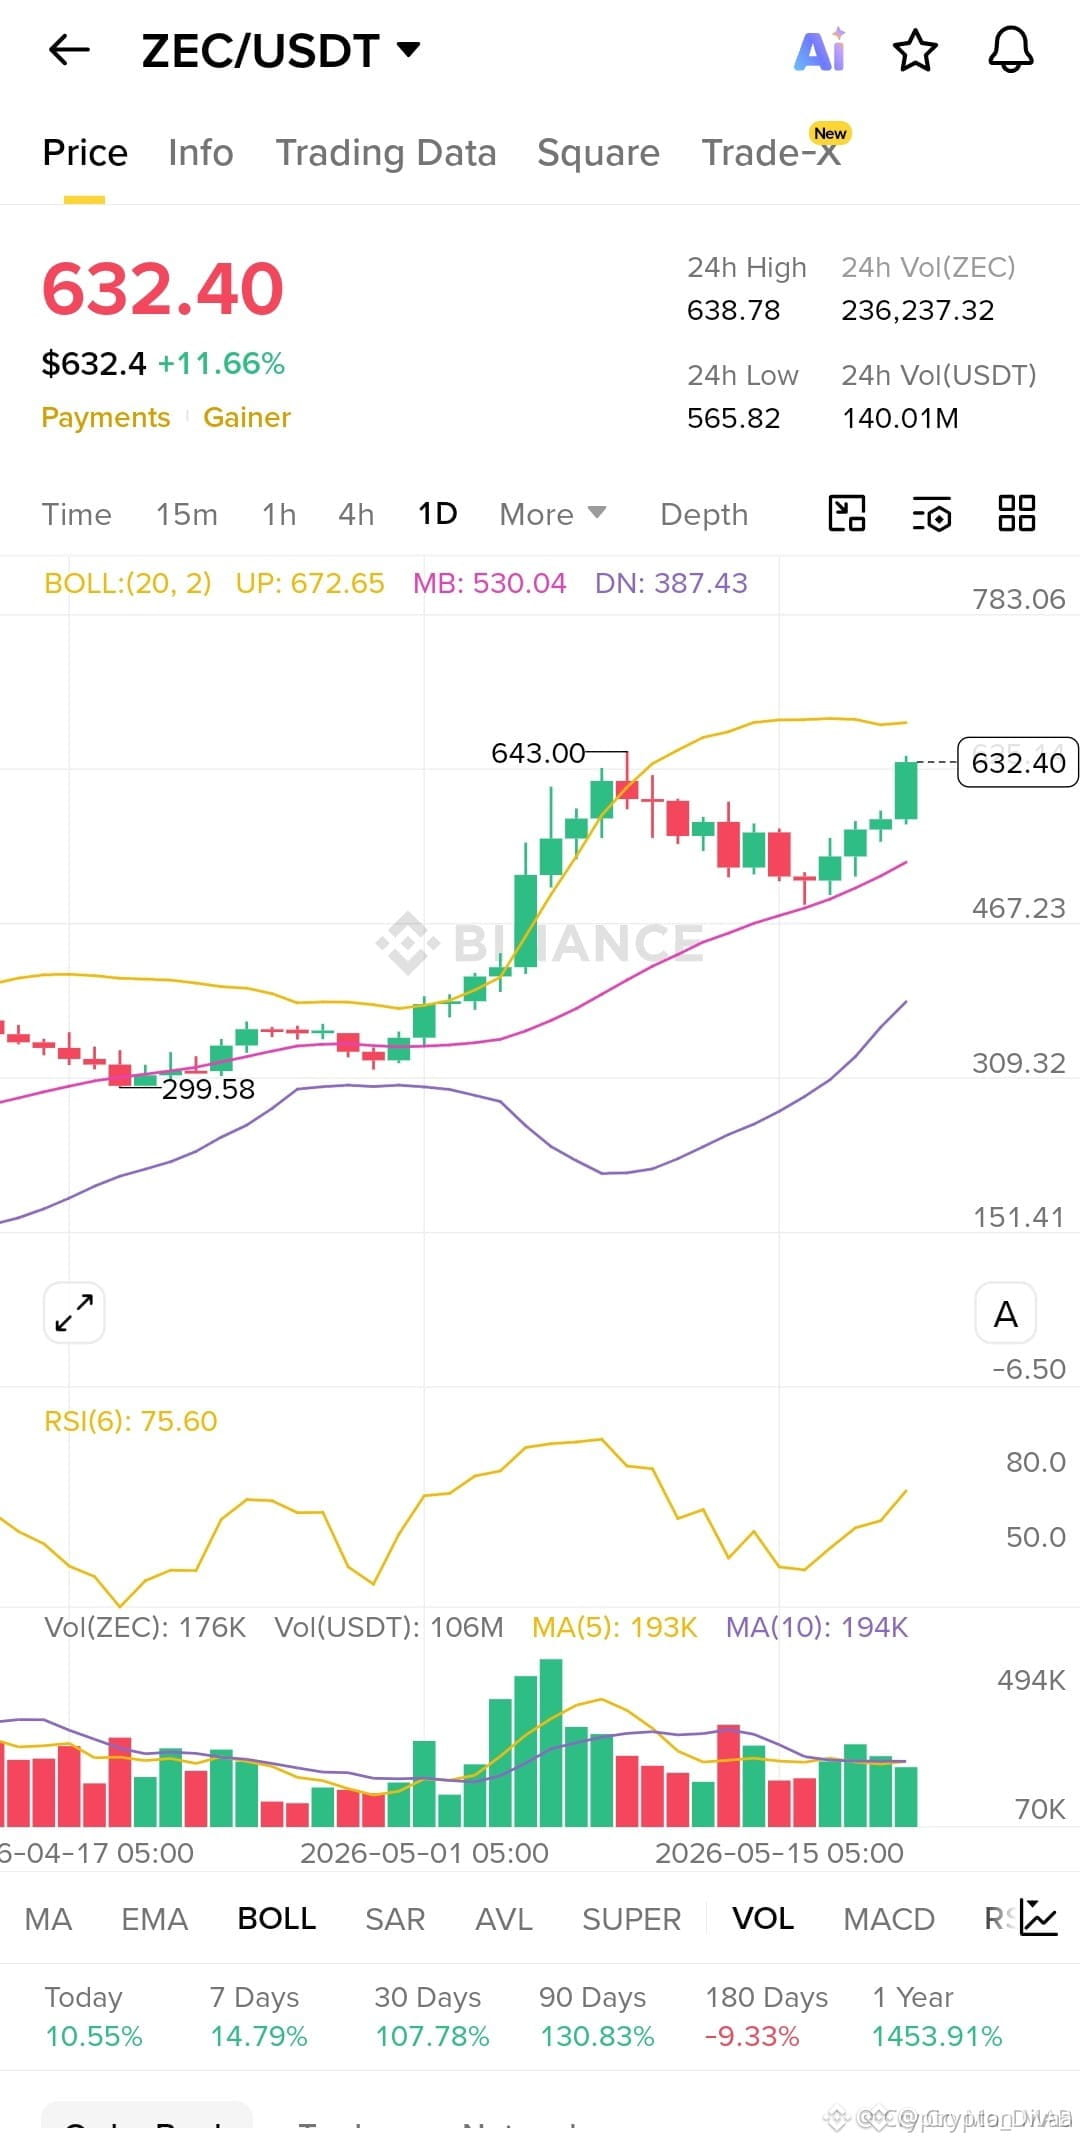Open chart settings list icon
Viewport: 1080px width, 2143px height.
(932, 514)
